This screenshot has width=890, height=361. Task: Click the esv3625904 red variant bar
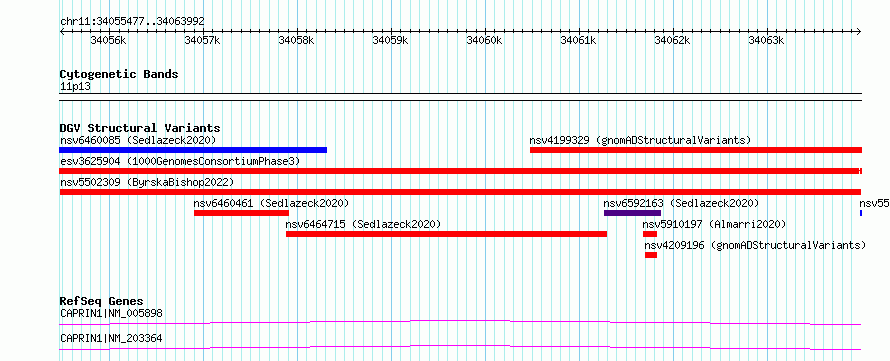(460, 171)
